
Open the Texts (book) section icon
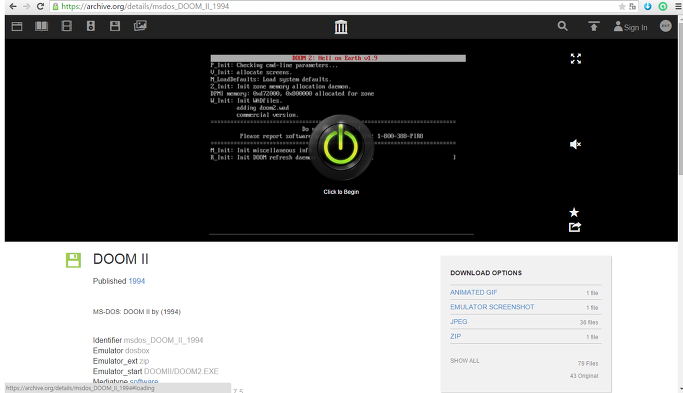pyautogui.click(x=41, y=26)
